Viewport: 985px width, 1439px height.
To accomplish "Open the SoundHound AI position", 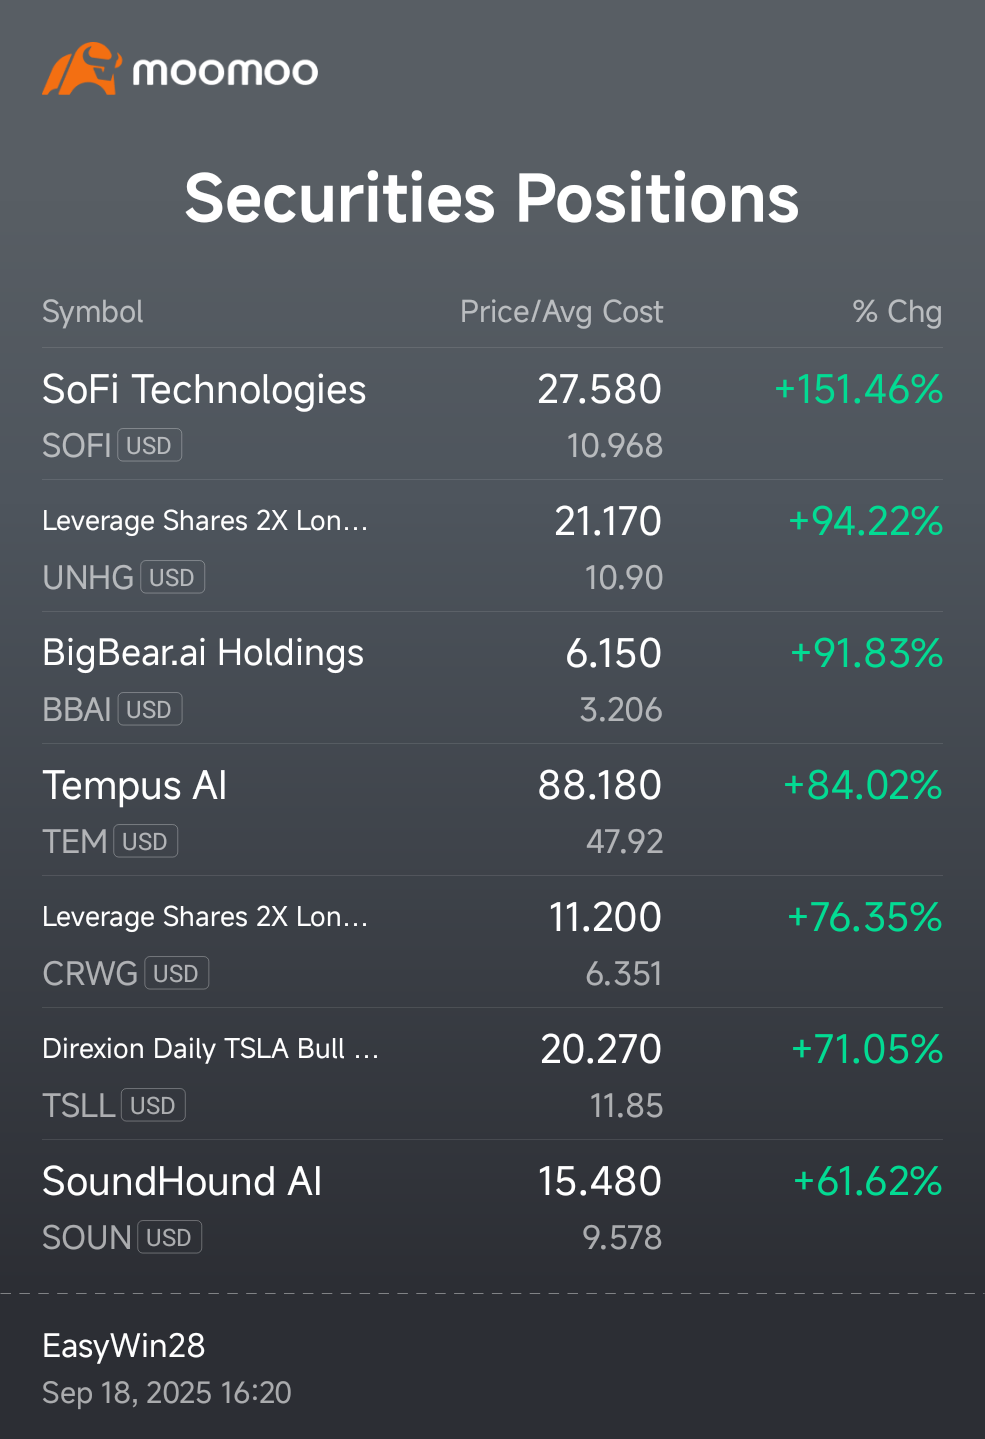I will click(182, 1182).
